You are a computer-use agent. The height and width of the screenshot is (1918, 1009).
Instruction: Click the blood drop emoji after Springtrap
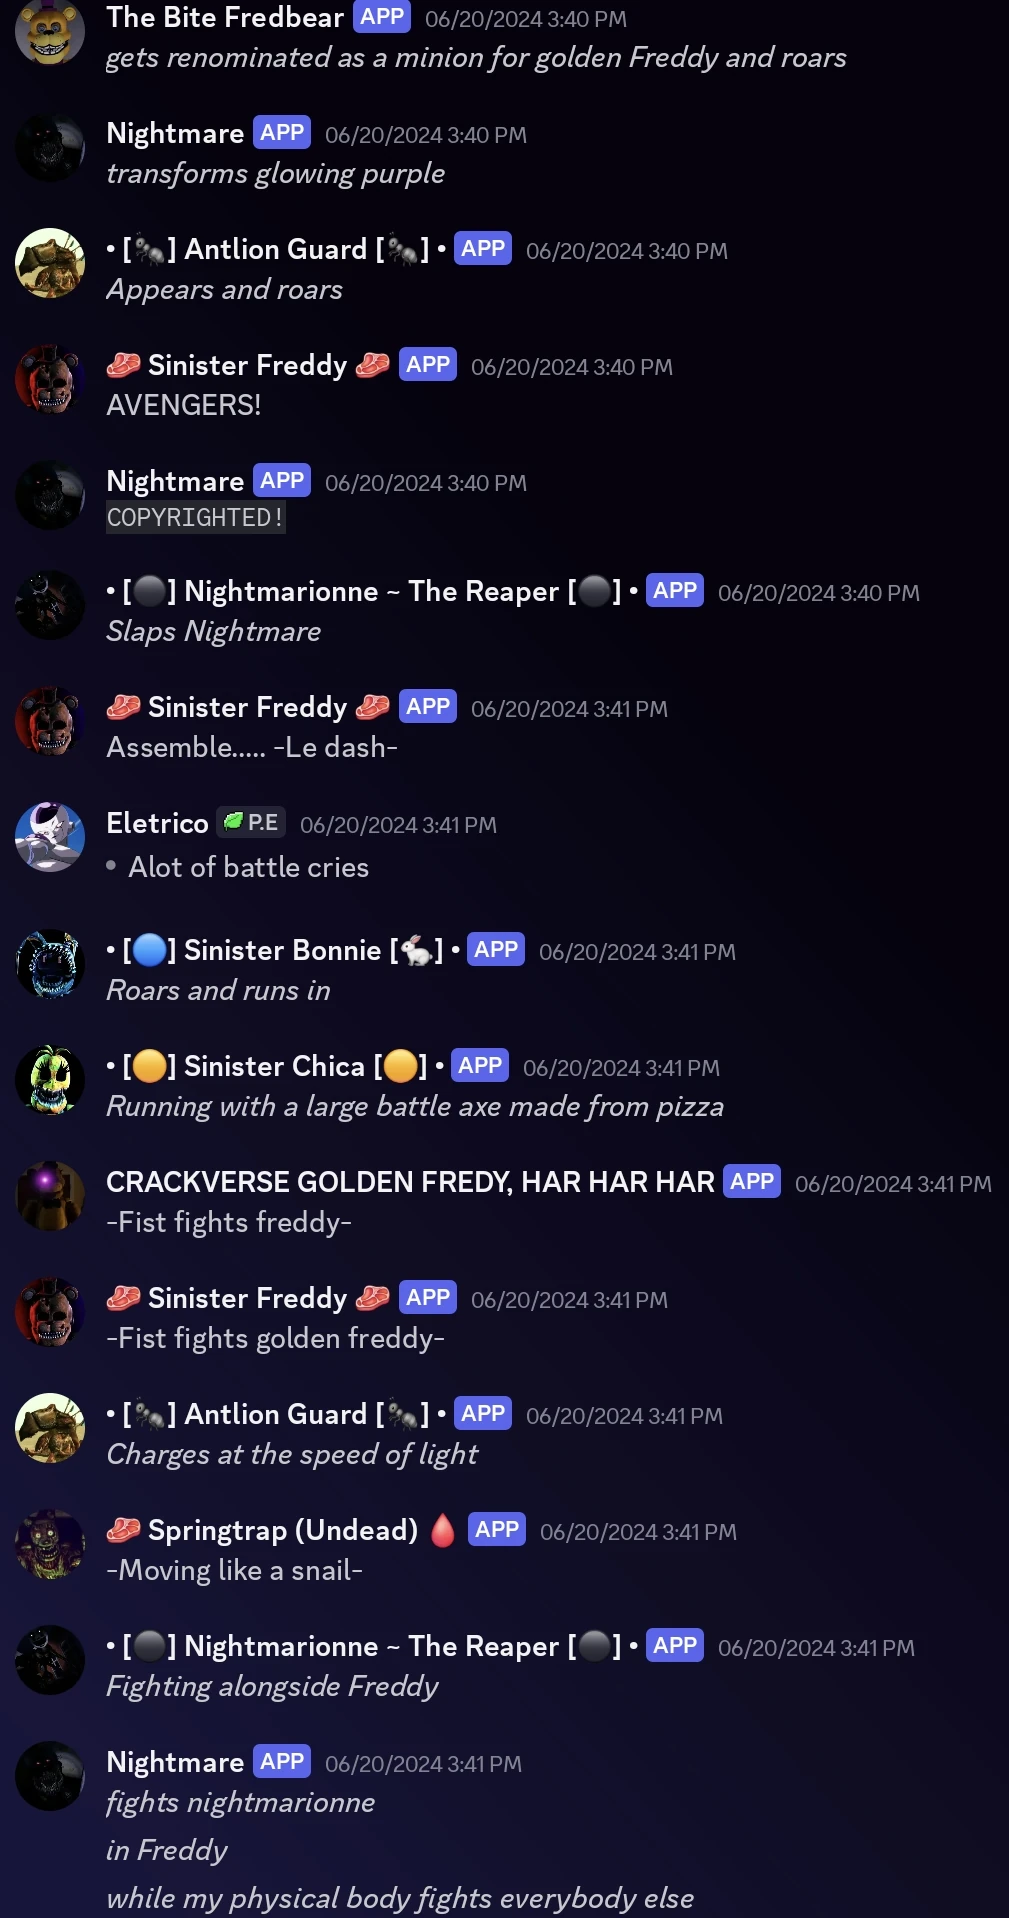tap(443, 1530)
